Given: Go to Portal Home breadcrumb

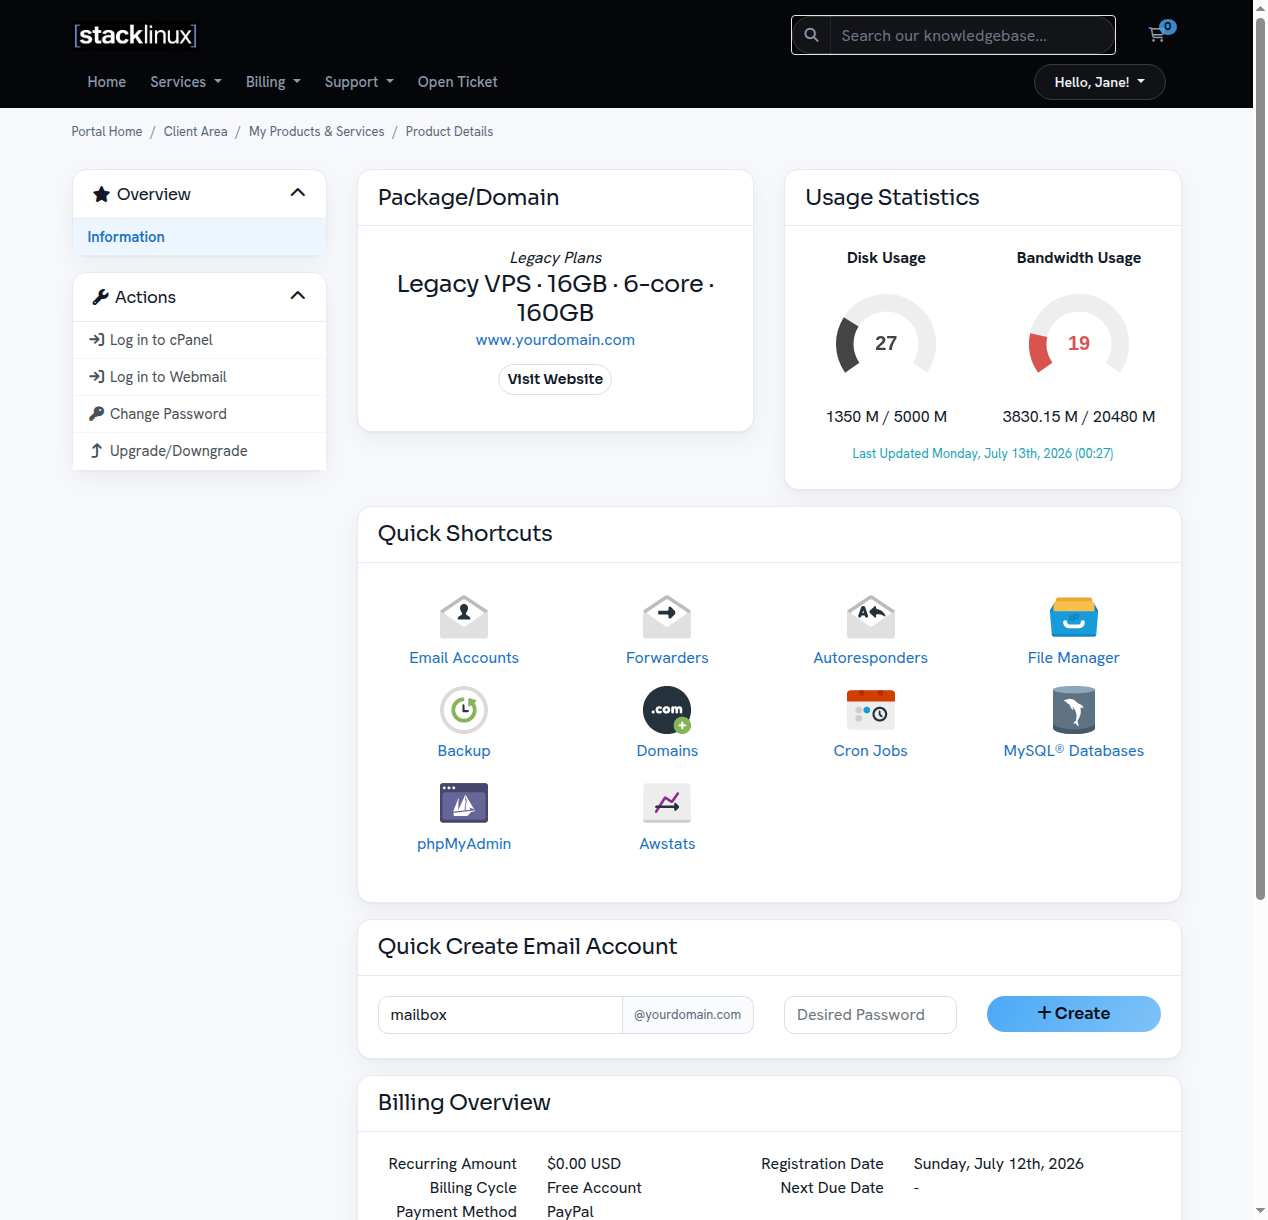Looking at the screenshot, I should (107, 132).
